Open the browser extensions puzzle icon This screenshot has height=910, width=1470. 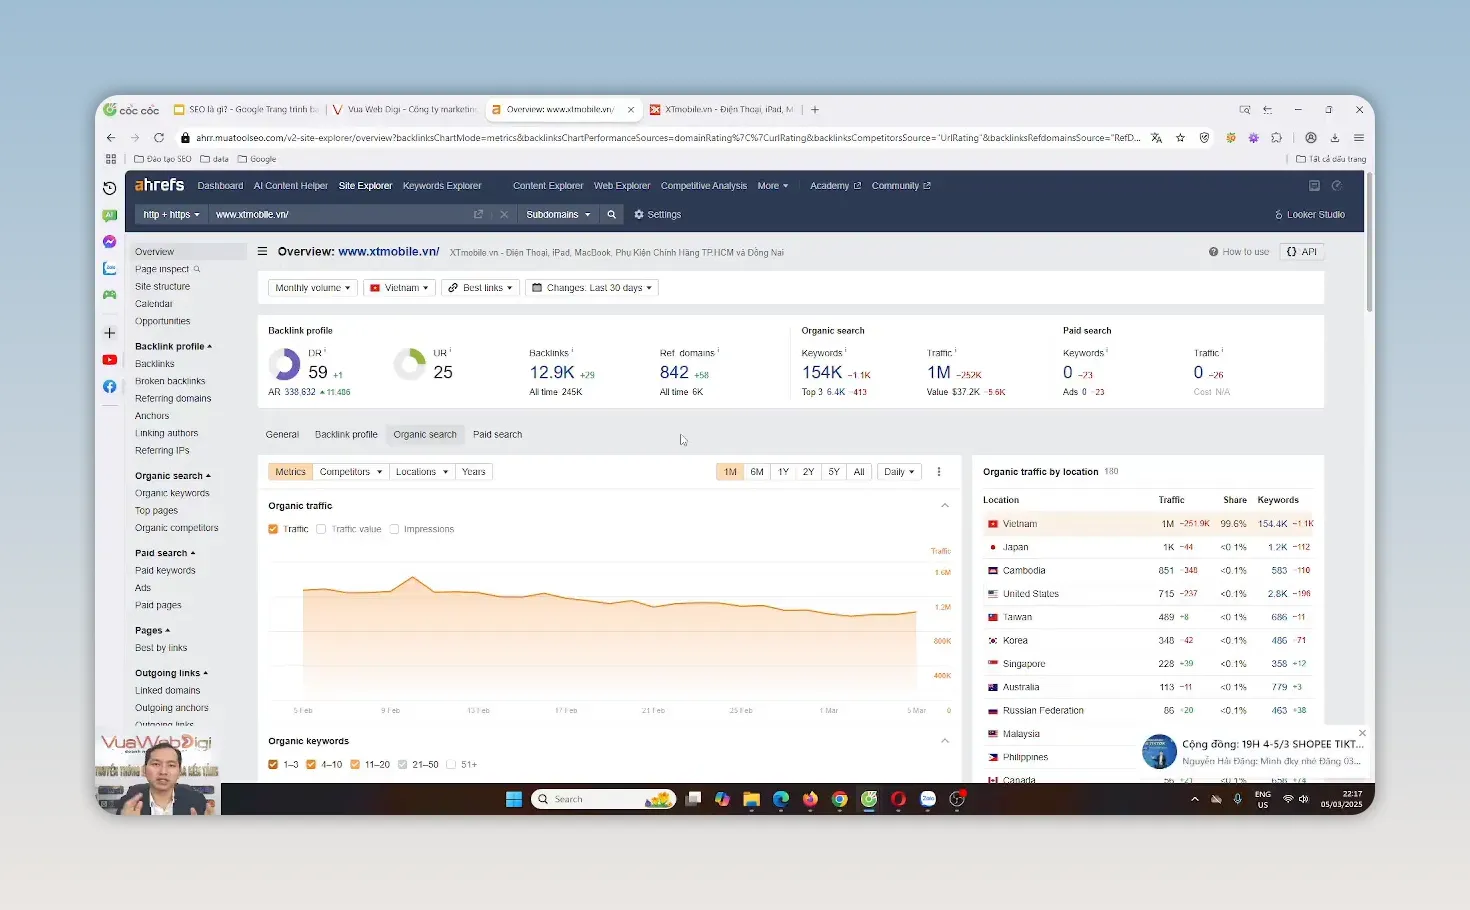[1276, 138]
